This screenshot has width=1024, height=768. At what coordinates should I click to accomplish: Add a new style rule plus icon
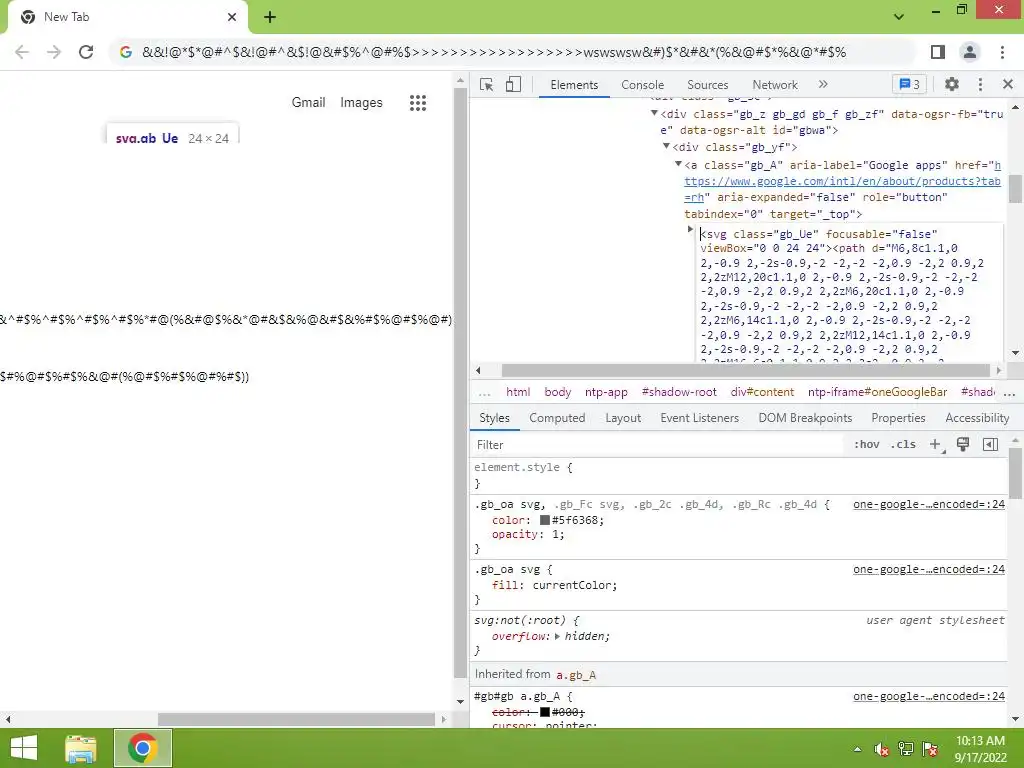pos(936,444)
